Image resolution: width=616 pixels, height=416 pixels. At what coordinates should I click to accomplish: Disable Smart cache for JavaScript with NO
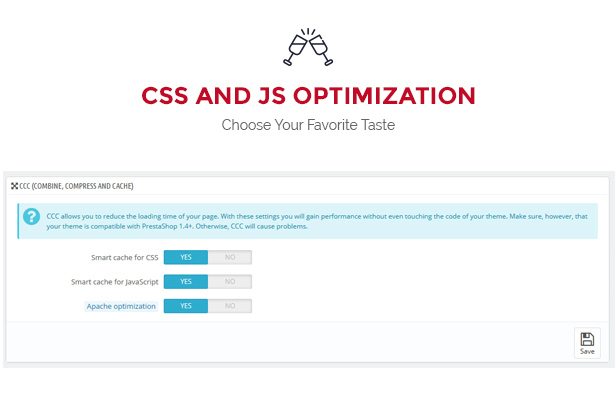click(x=230, y=282)
